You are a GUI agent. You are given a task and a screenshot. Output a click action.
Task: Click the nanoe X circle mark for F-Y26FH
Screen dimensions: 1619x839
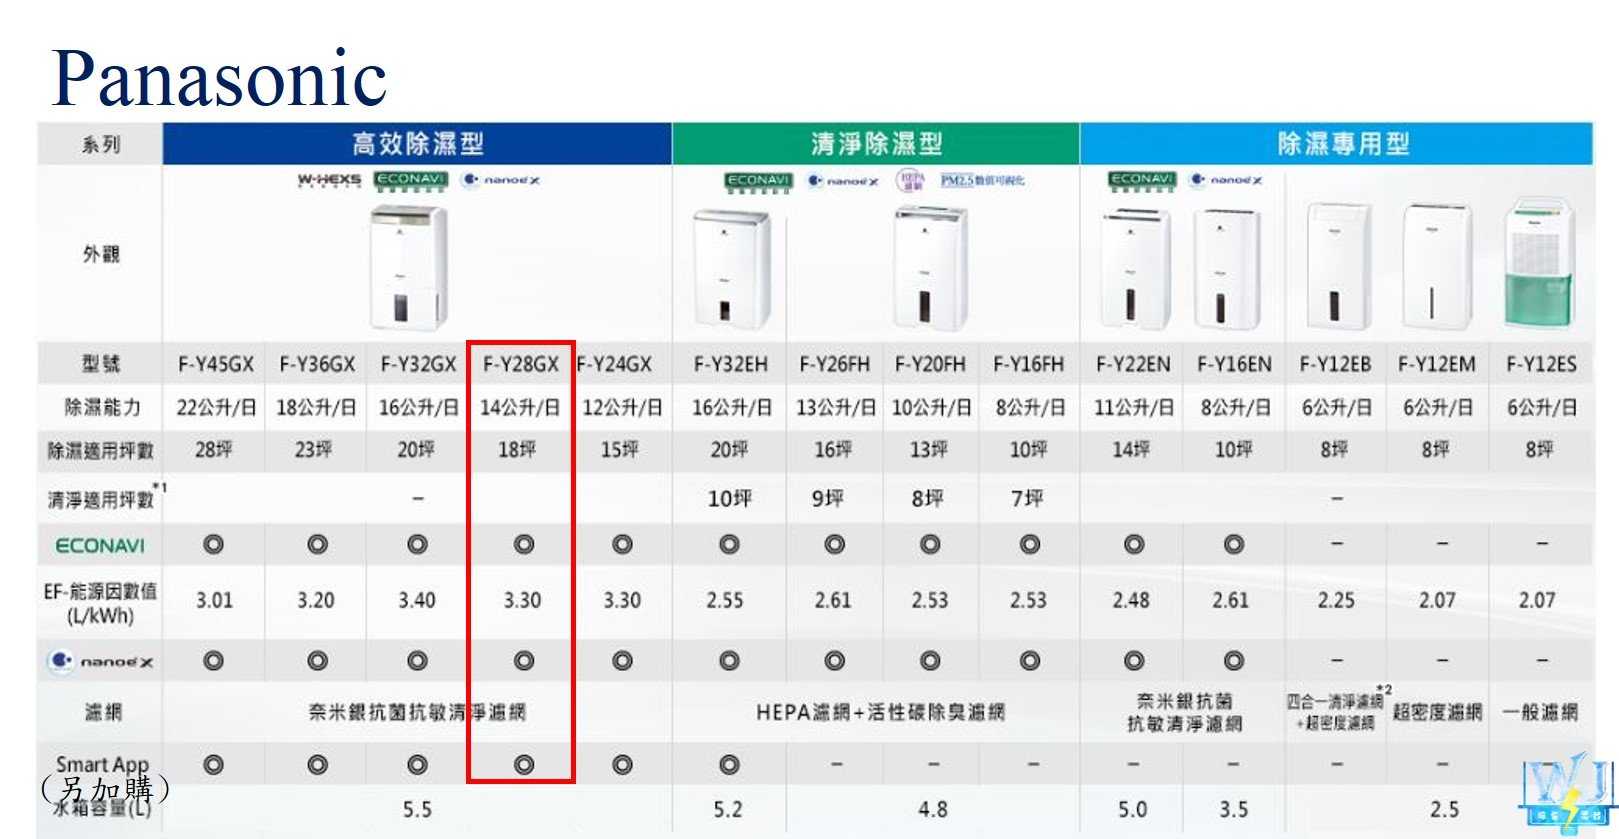click(x=834, y=661)
